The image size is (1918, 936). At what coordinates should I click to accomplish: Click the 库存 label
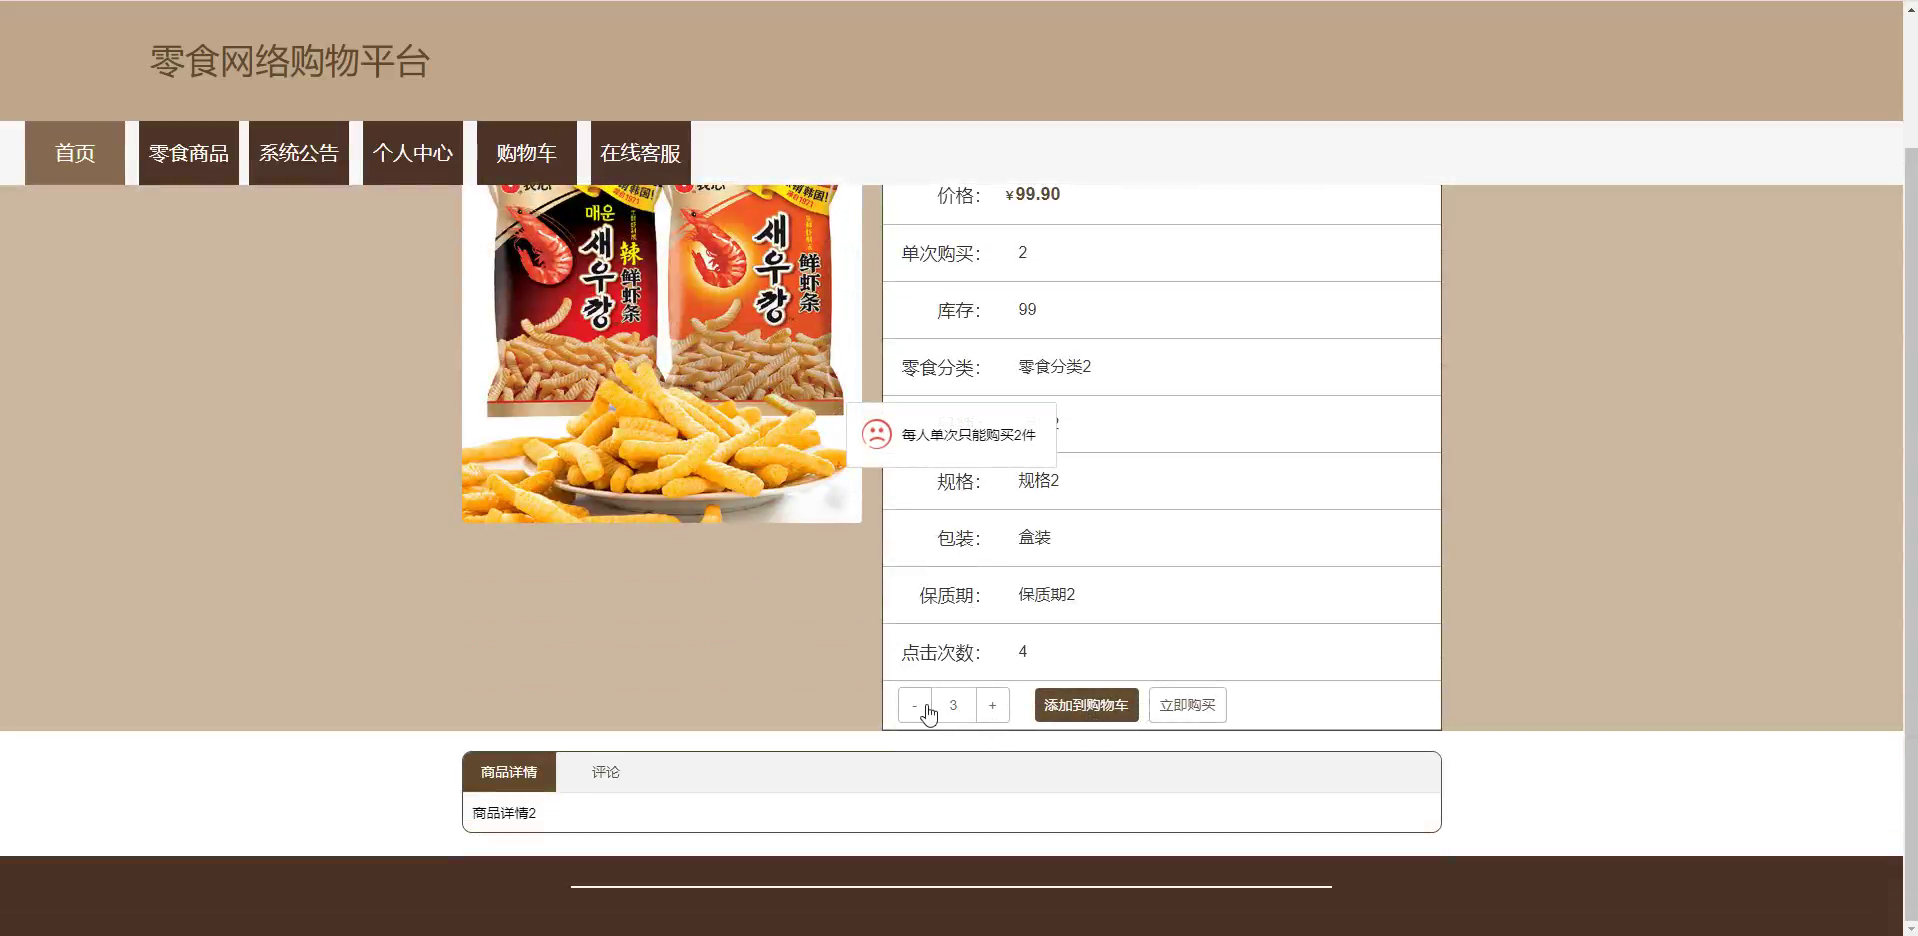(x=958, y=311)
